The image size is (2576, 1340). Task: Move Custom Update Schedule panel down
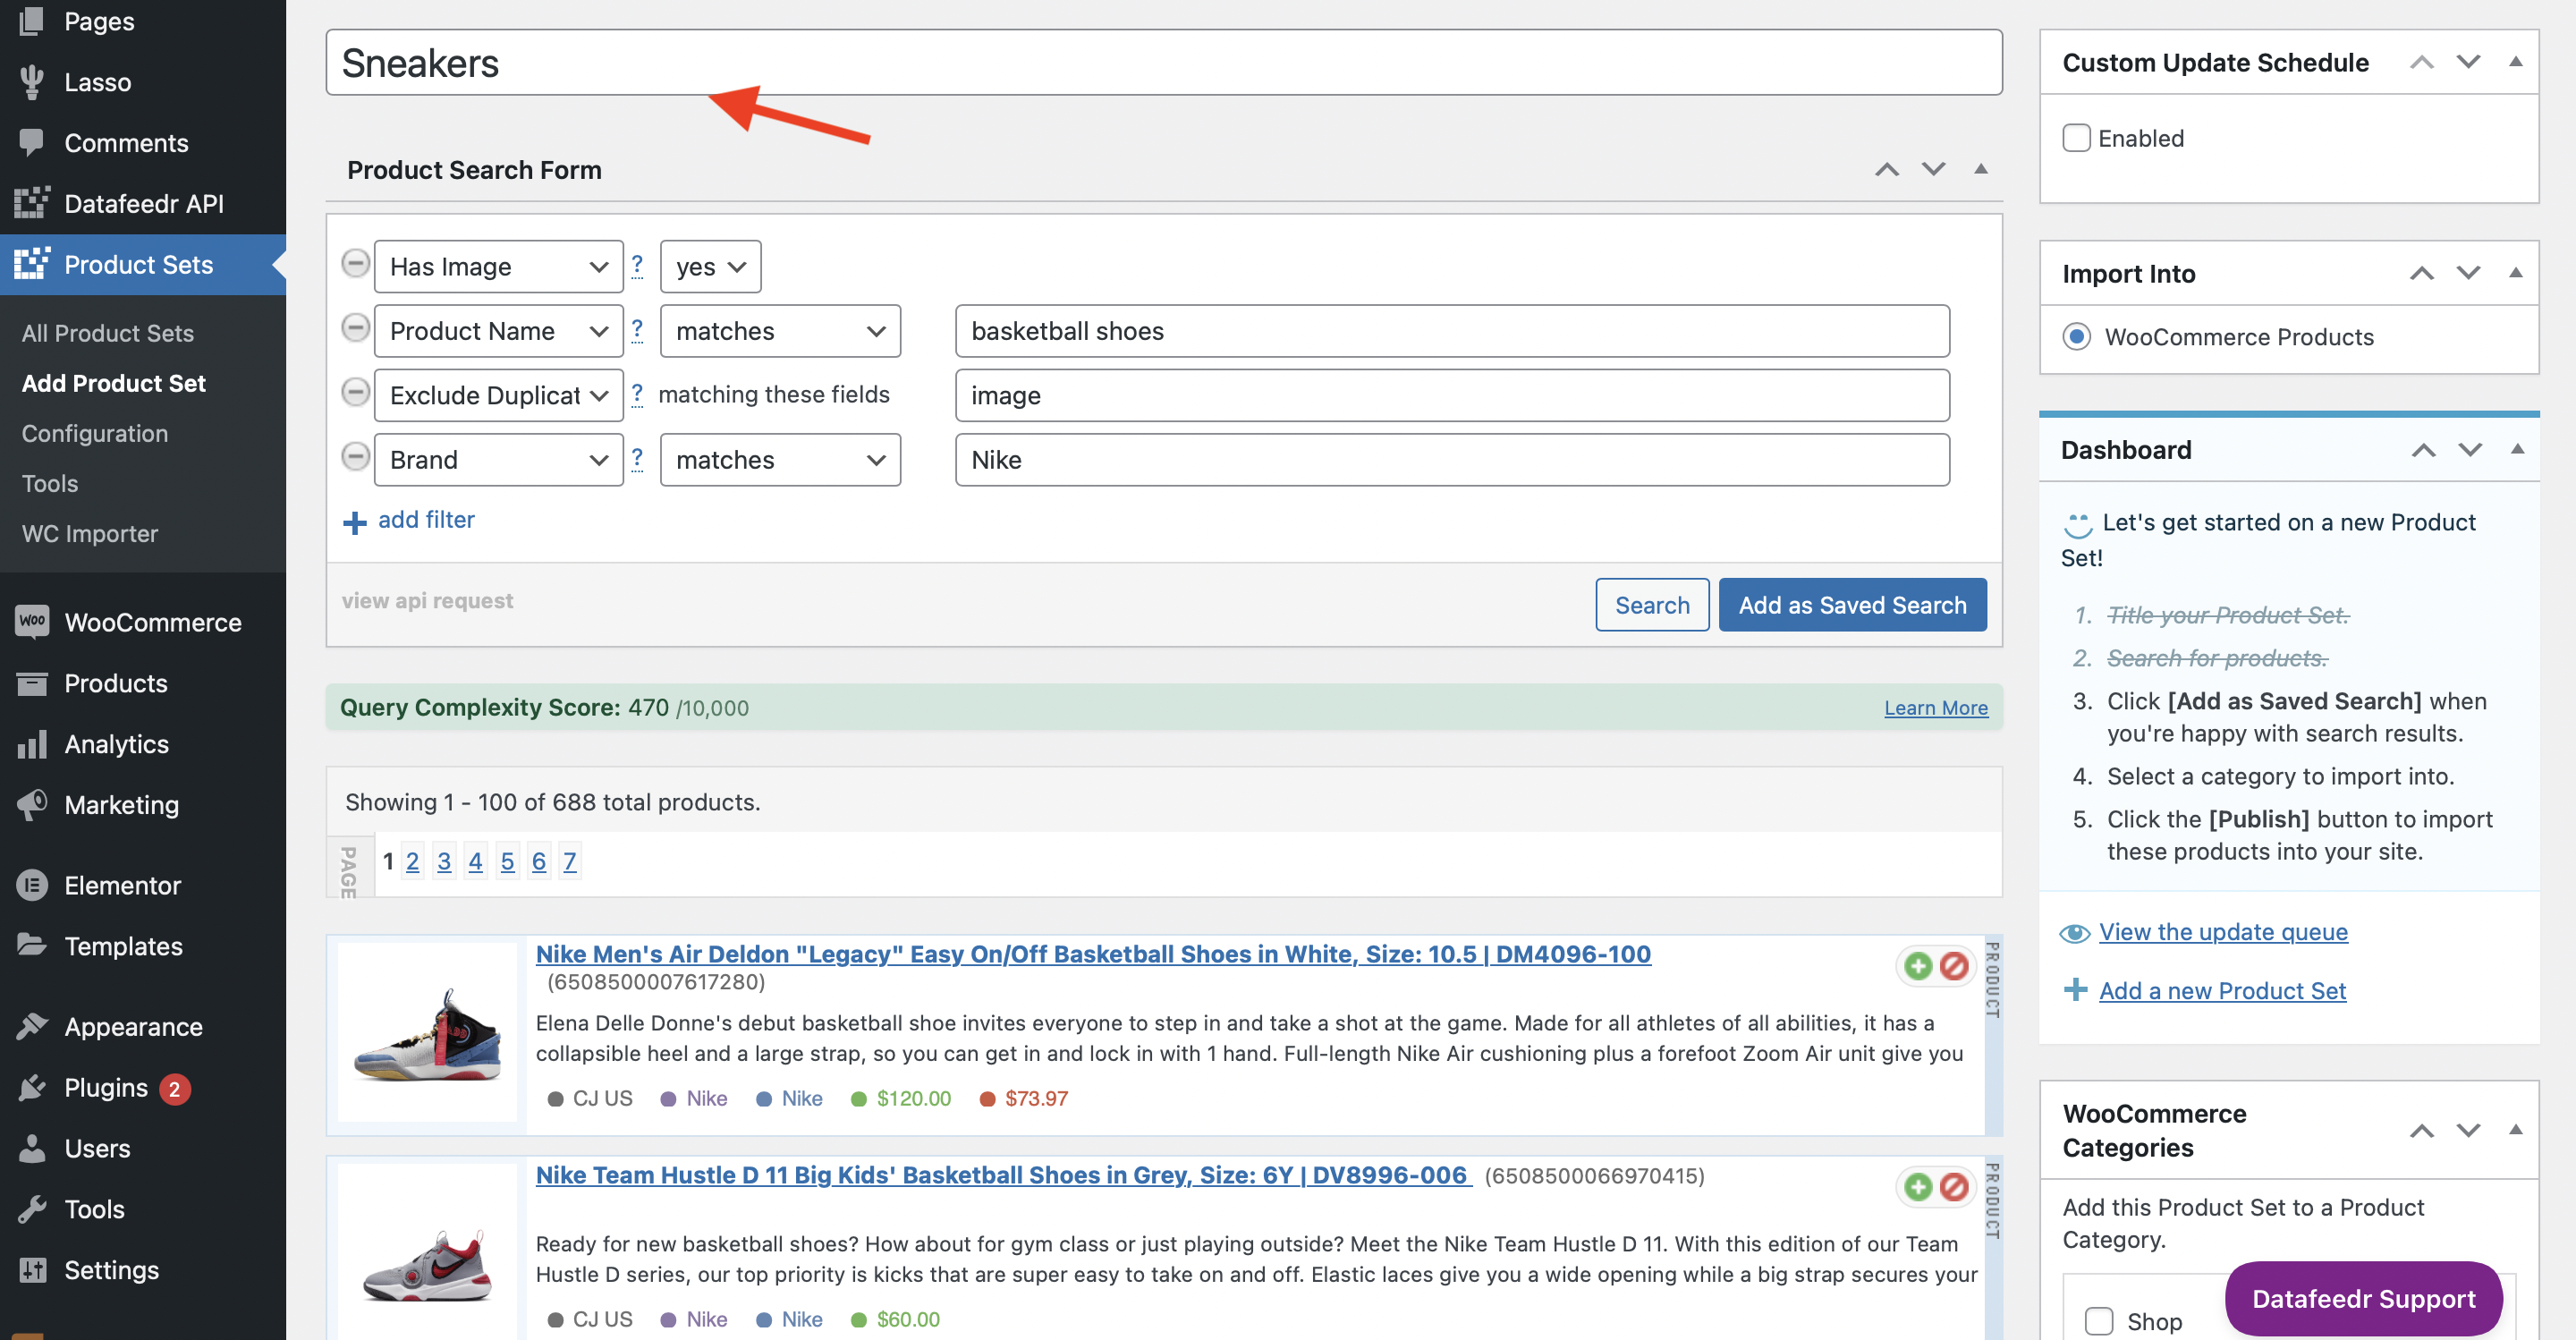[x=2468, y=62]
